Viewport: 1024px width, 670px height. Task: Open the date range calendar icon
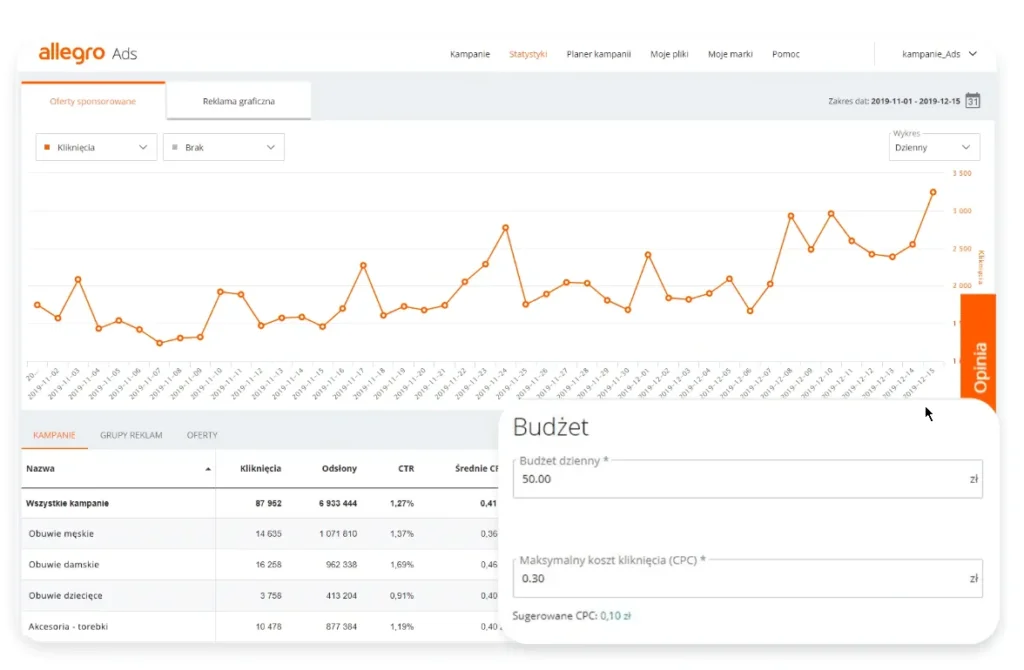[972, 101]
